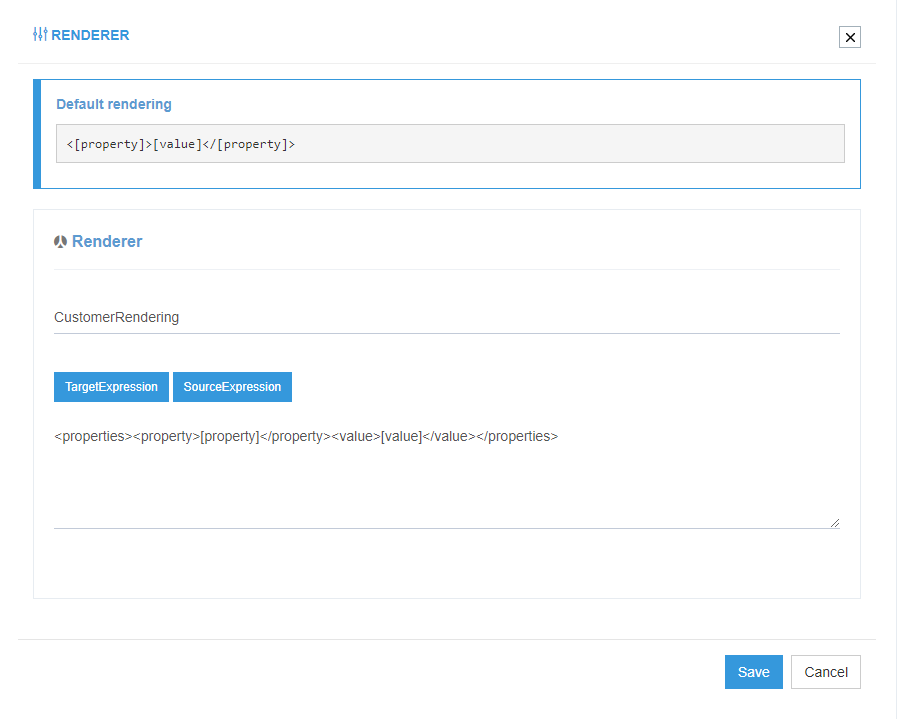The height and width of the screenshot is (719, 897).
Task: Select the TargetExpression token button
Action: pos(111,387)
